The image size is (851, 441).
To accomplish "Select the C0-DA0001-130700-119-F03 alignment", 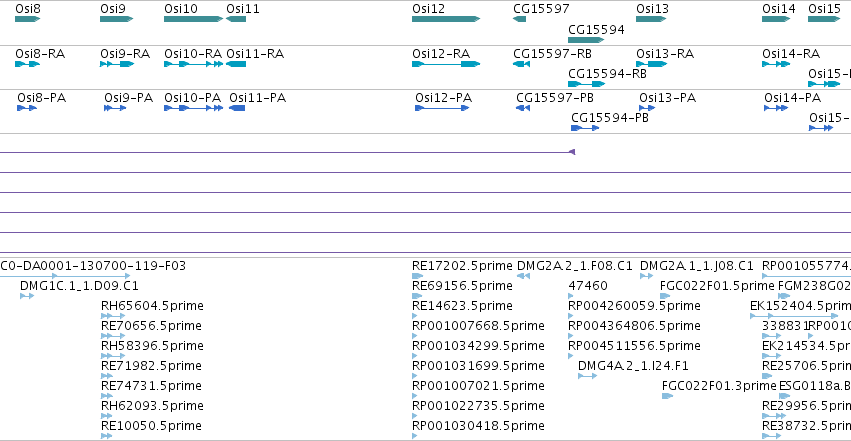I will pyautogui.click(x=65, y=276).
